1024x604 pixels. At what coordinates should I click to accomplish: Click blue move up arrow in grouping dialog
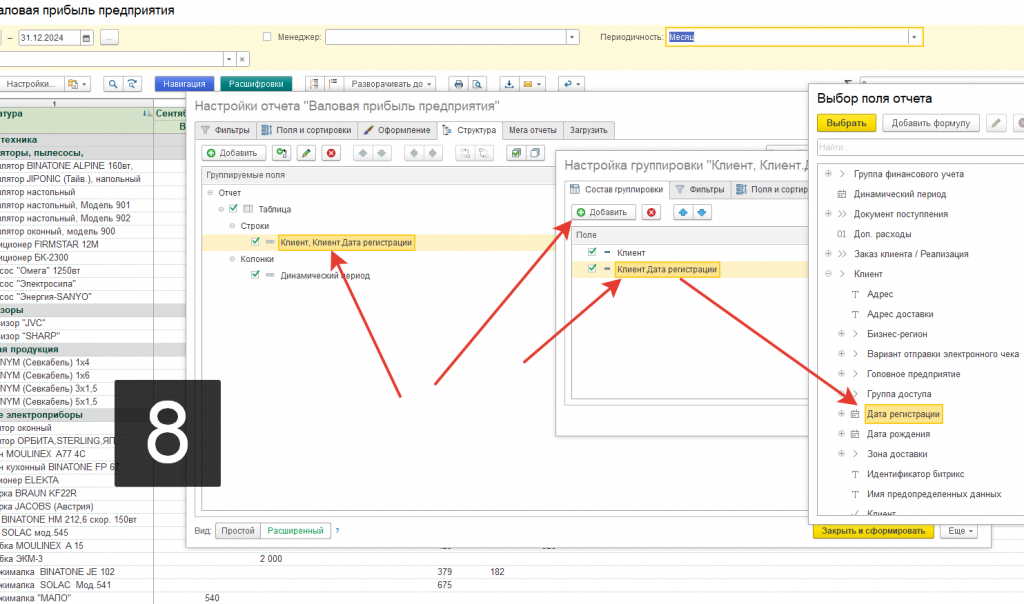[x=683, y=212]
